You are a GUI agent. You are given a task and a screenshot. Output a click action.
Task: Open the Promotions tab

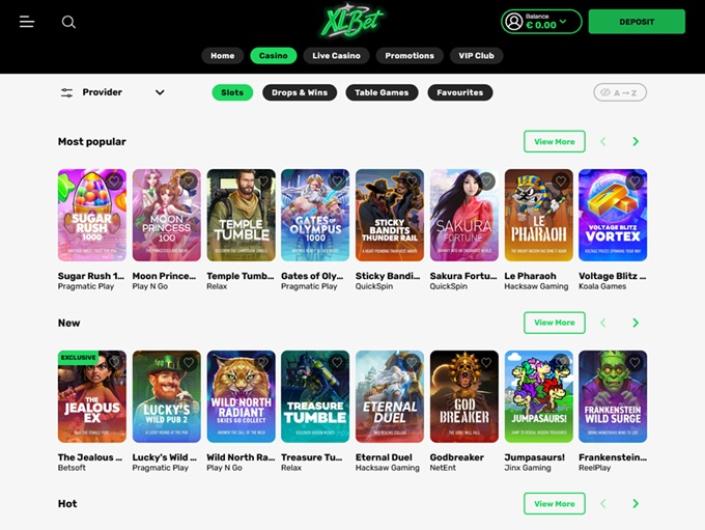[x=410, y=56]
